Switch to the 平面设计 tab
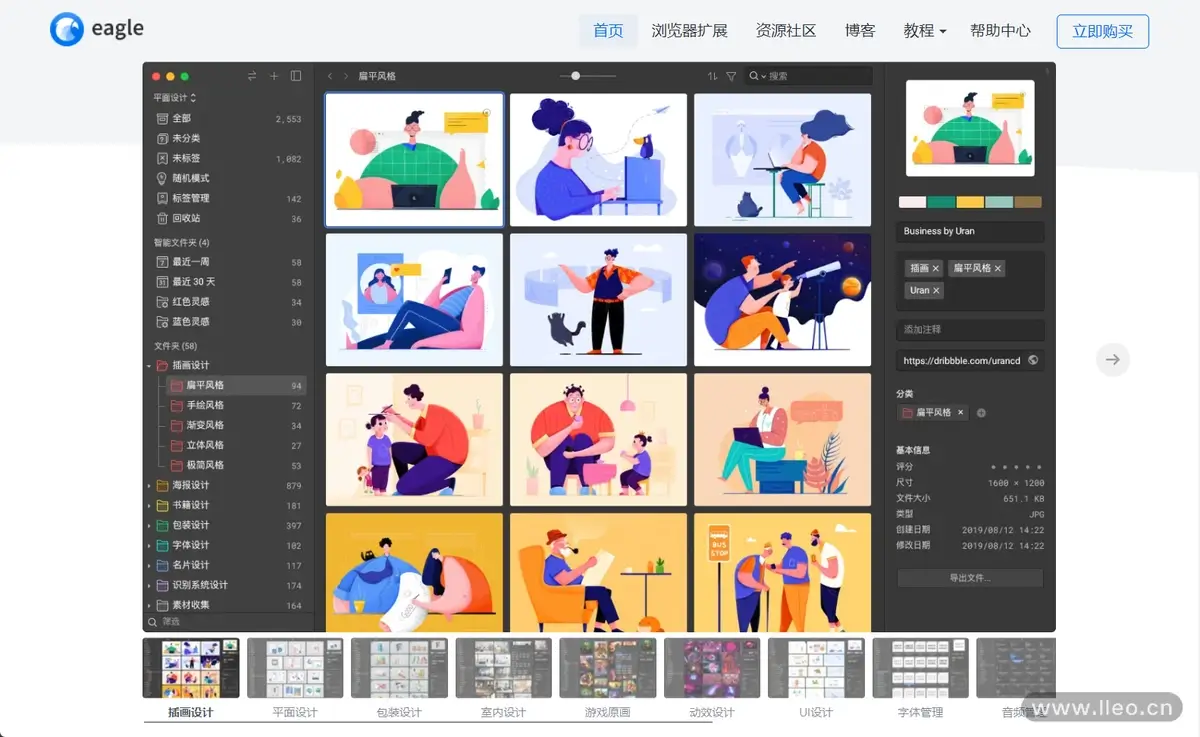 point(295,712)
